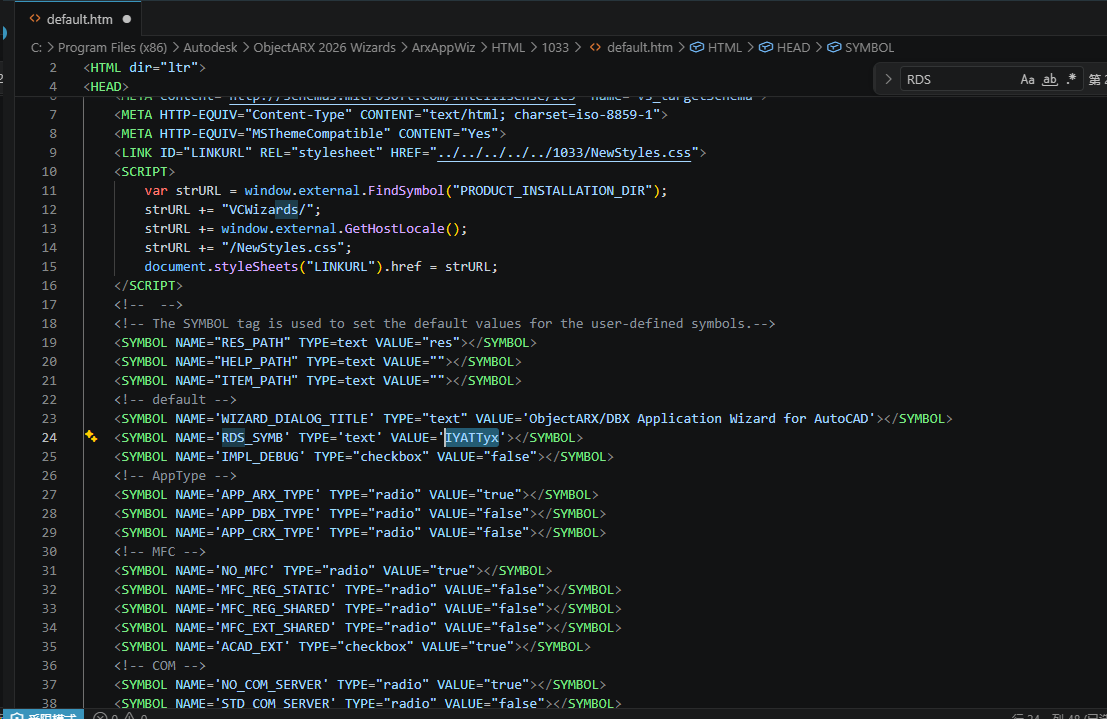Toggle Use Regular Expression in the find box
Screen dimensions: 1107x719
pyautogui.click(x=1072, y=79)
